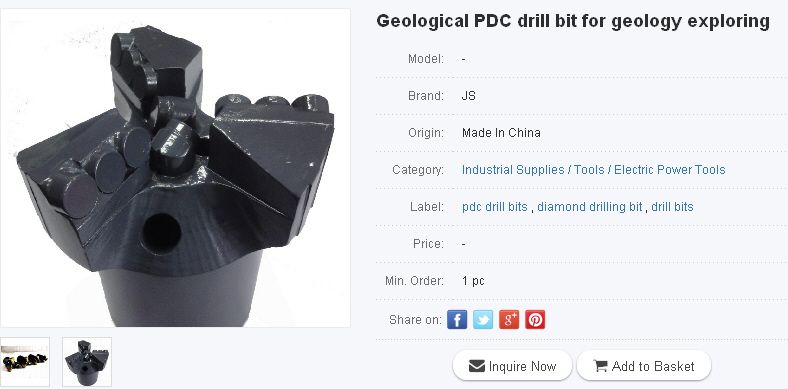The height and width of the screenshot is (389, 788).
Task: Open the Electric Power Tools category link
Action: point(670,170)
